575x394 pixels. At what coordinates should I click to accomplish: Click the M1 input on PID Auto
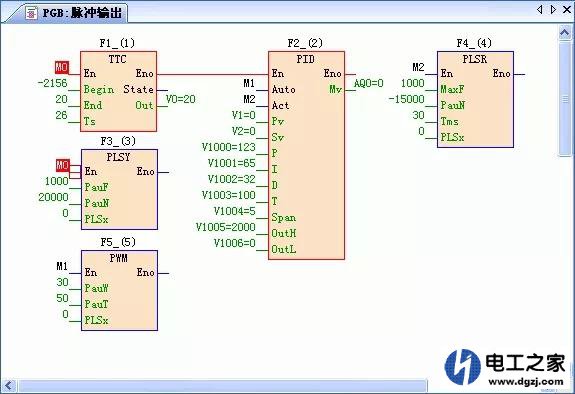tap(249, 83)
